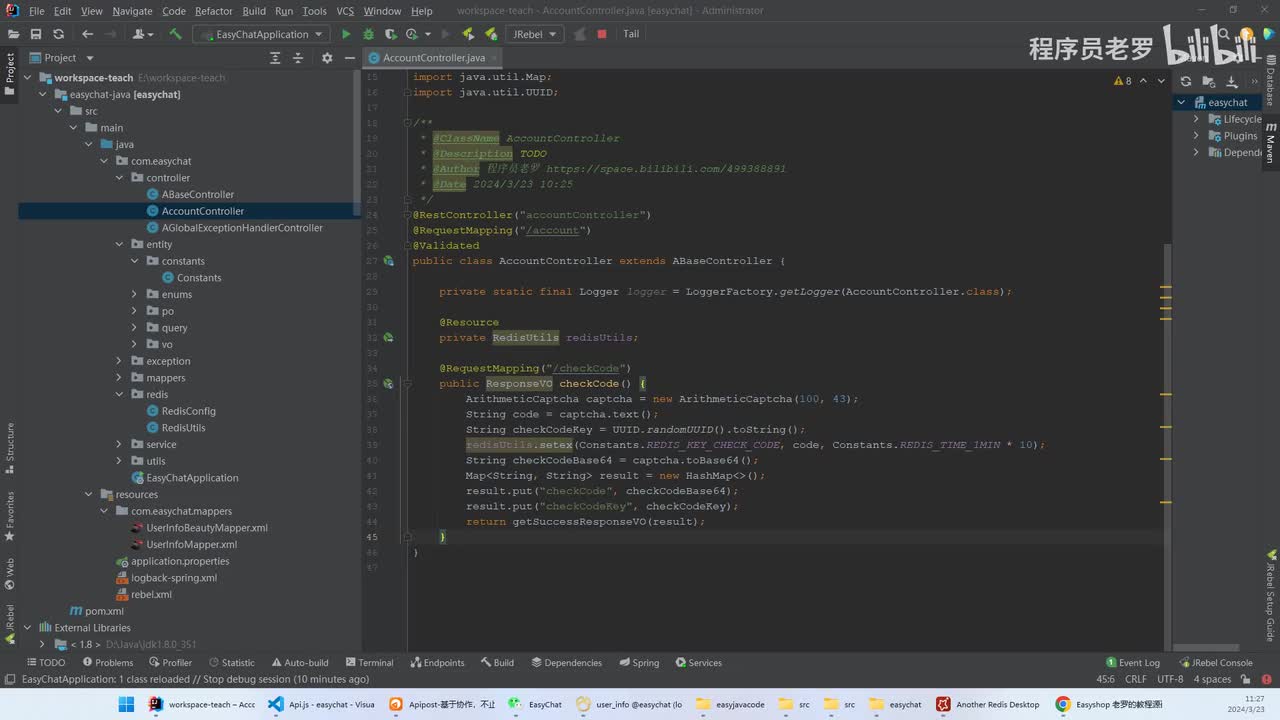
Task: Build project with the hammer icon
Action: point(175,34)
